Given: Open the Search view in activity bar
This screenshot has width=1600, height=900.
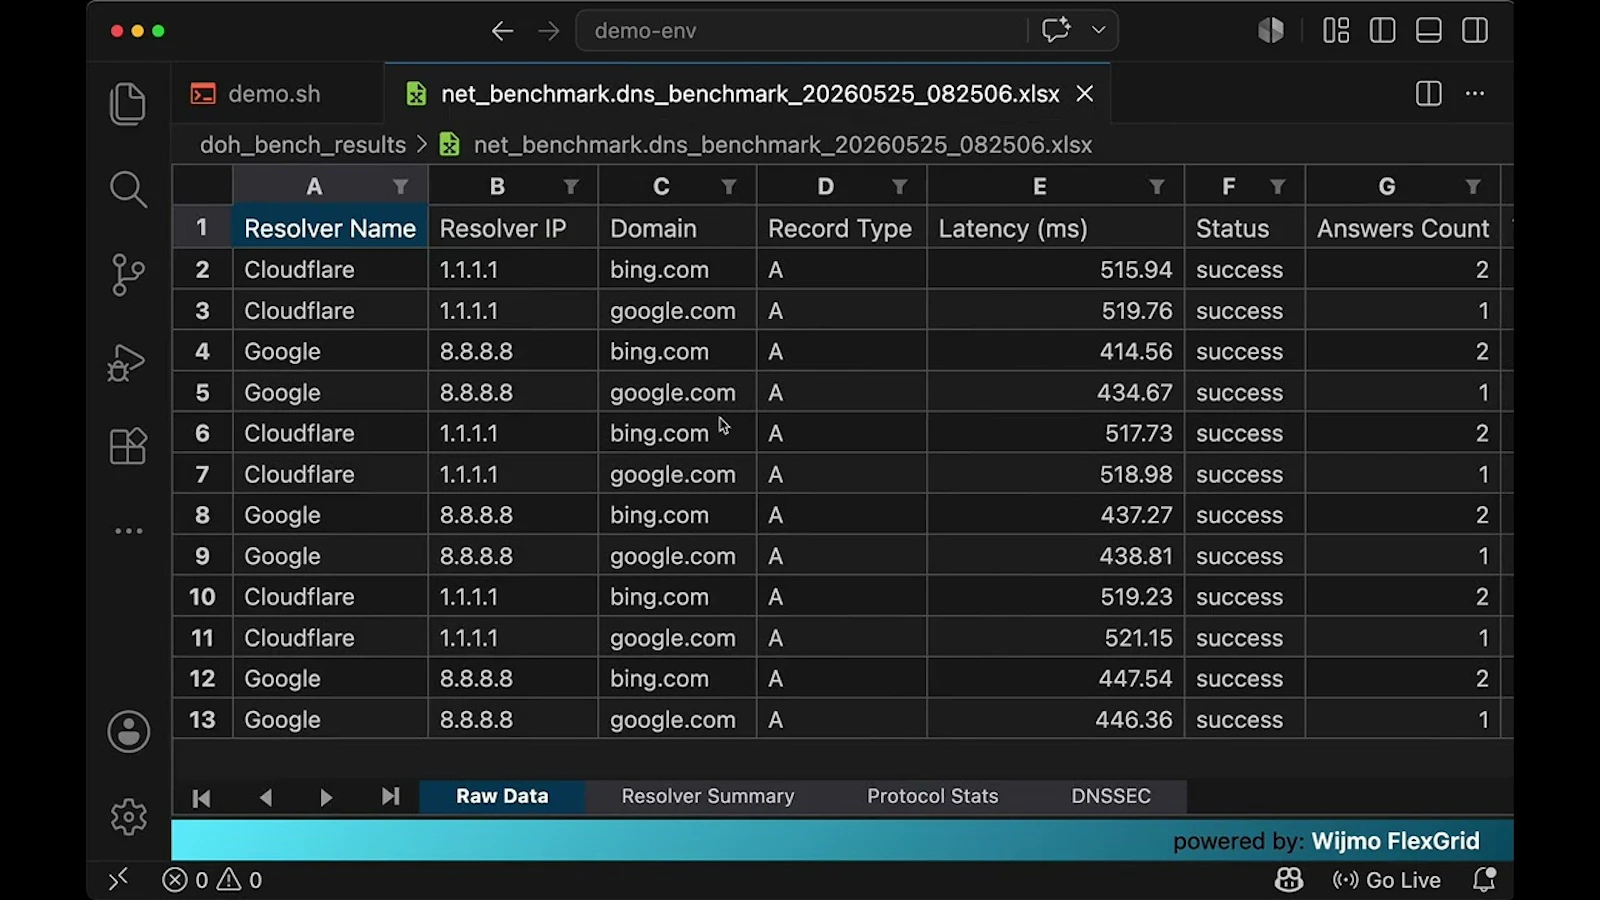Looking at the screenshot, I should pyautogui.click(x=128, y=189).
